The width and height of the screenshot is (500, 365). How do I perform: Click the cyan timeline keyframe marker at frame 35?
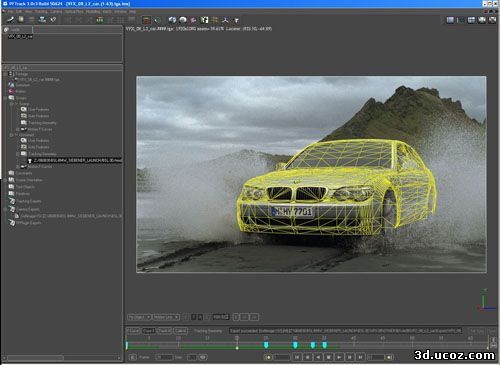coord(324,345)
